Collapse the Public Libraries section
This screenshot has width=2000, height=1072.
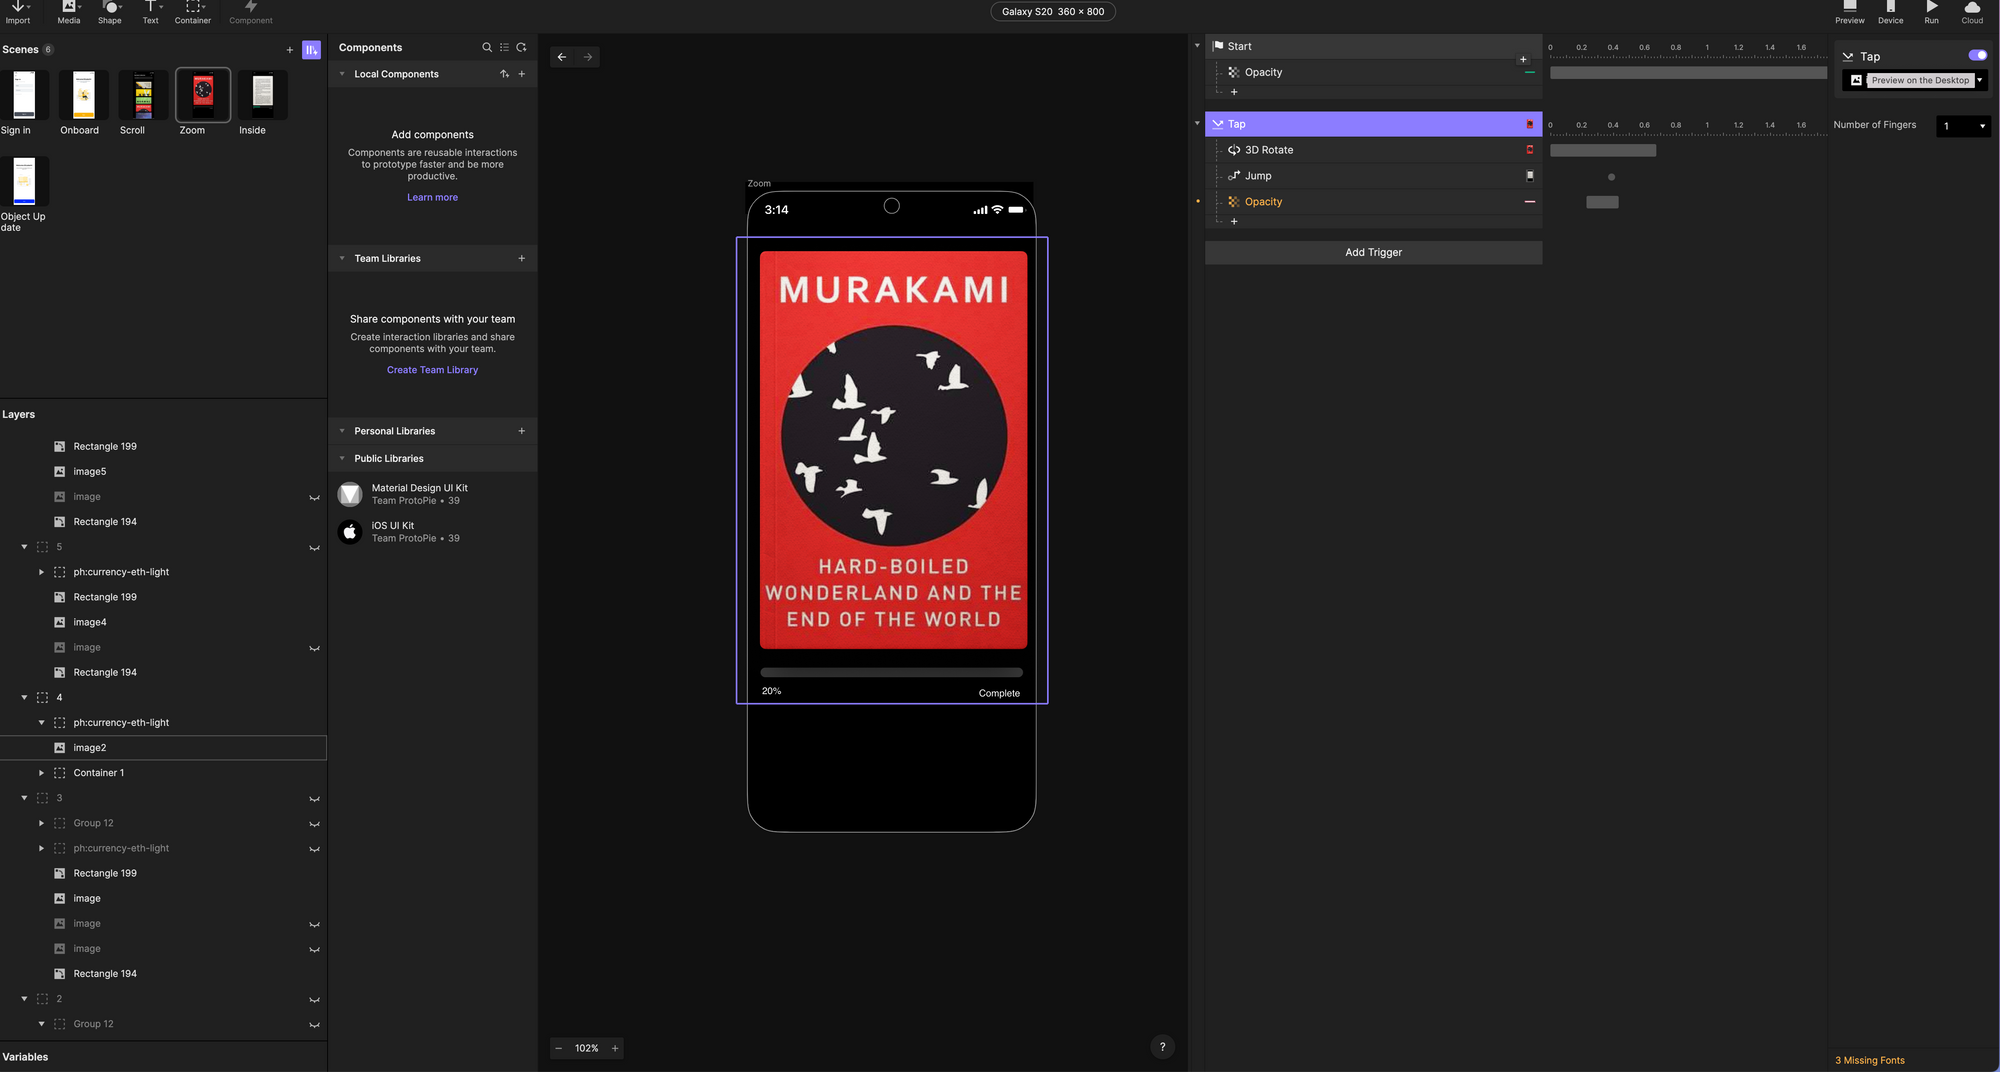click(x=342, y=458)
